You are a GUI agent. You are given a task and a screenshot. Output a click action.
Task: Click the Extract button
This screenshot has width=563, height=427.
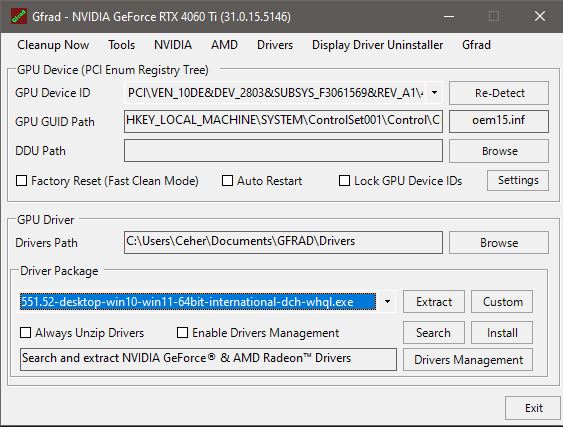click(x=434, y=302)
